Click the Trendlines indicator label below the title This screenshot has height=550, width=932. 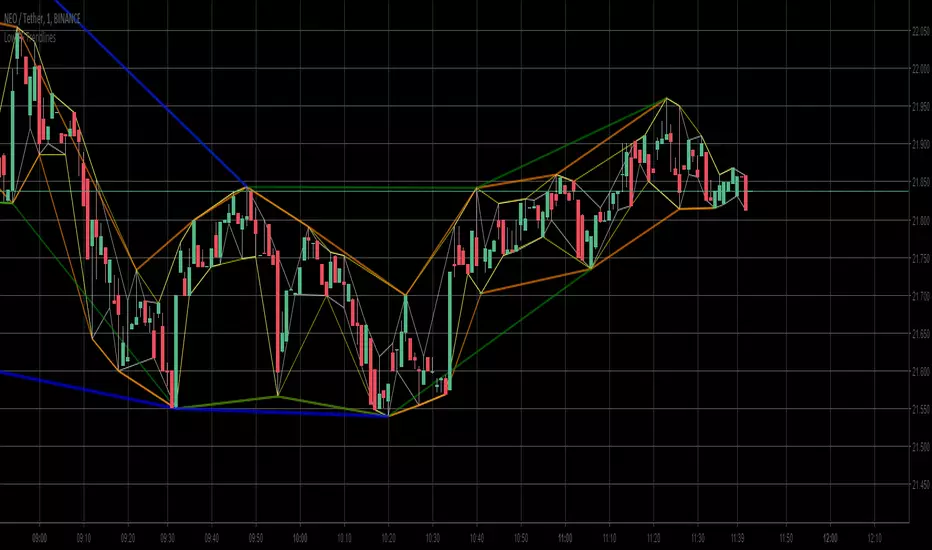[30, 37]
